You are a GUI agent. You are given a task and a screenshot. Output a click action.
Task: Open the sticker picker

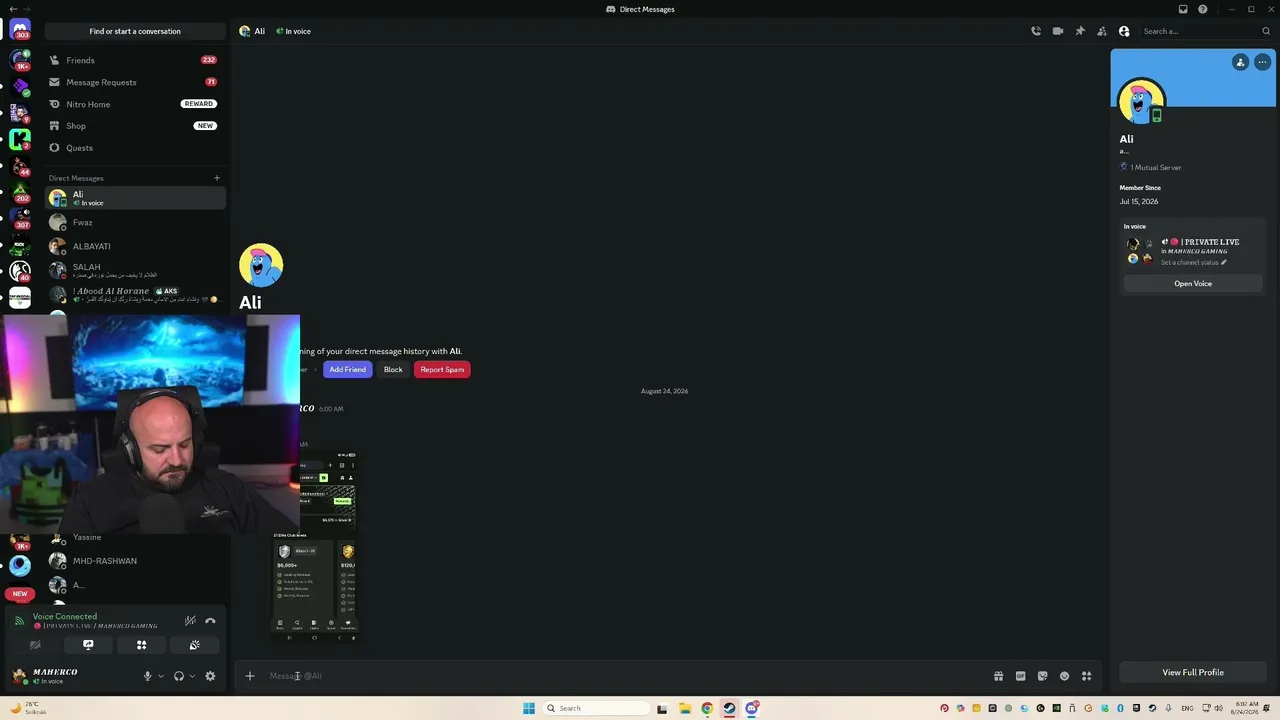[1042, 676]
